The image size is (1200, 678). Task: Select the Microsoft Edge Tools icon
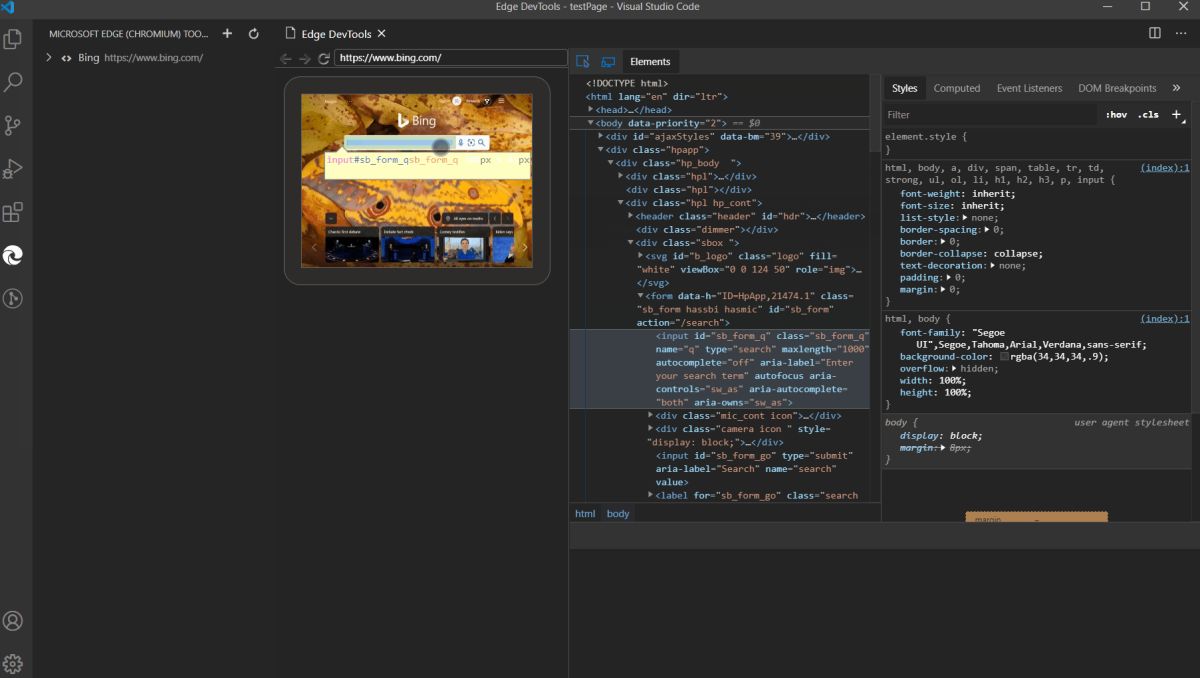13,255
